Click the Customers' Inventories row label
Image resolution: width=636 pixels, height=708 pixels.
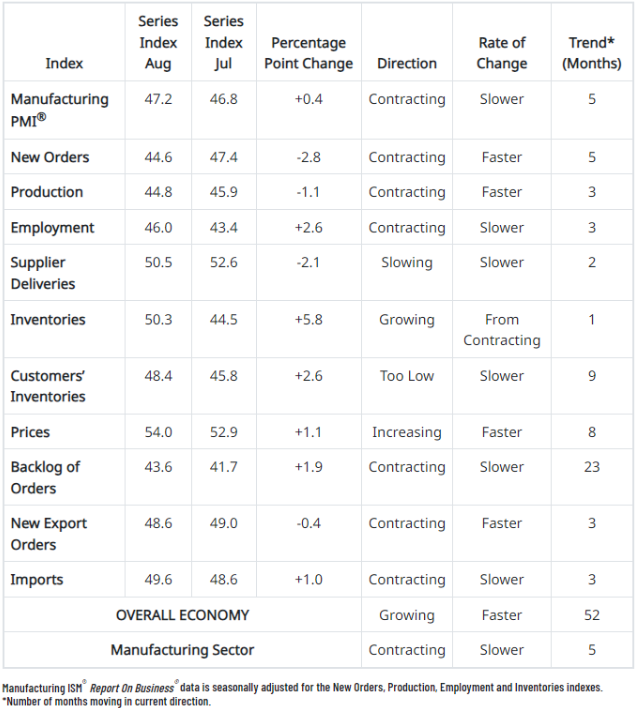(48, 386)
